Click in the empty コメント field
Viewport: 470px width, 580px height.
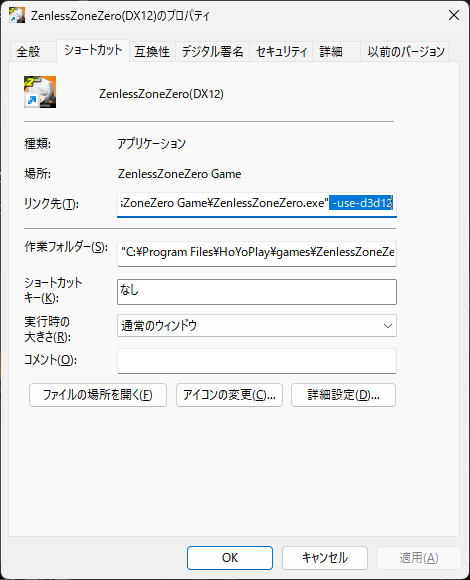point(257,361)
